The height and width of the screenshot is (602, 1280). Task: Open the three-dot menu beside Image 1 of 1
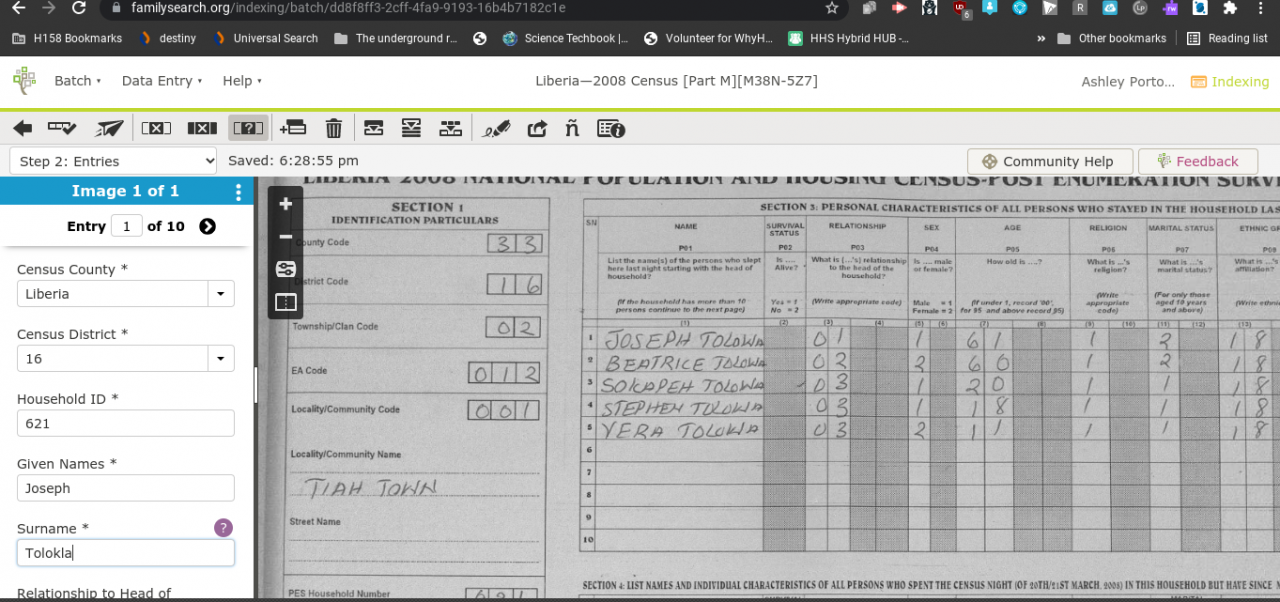238,192
